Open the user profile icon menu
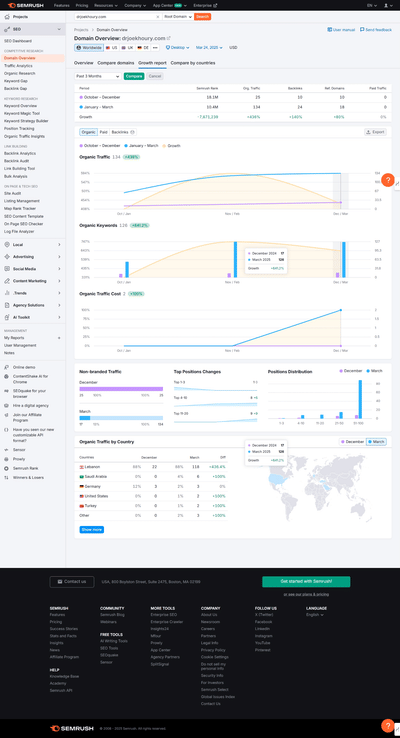 (x=388, y=5)
